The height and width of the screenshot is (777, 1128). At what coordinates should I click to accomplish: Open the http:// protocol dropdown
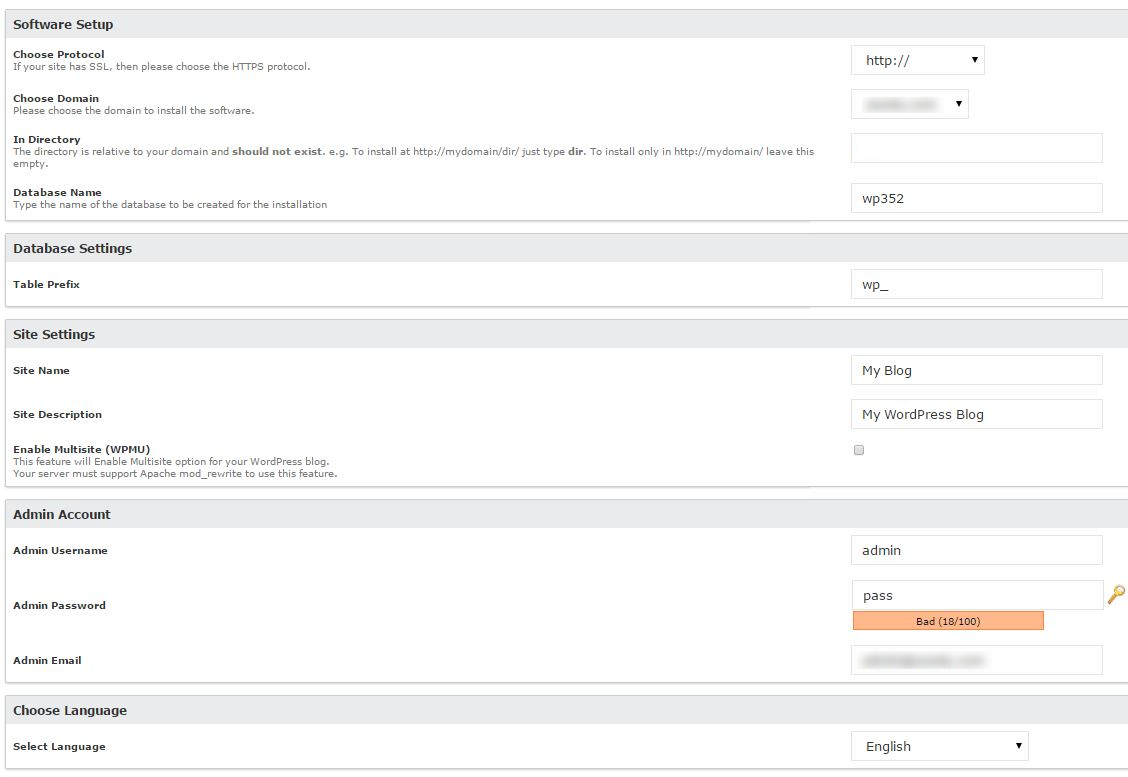click(917, 60)
